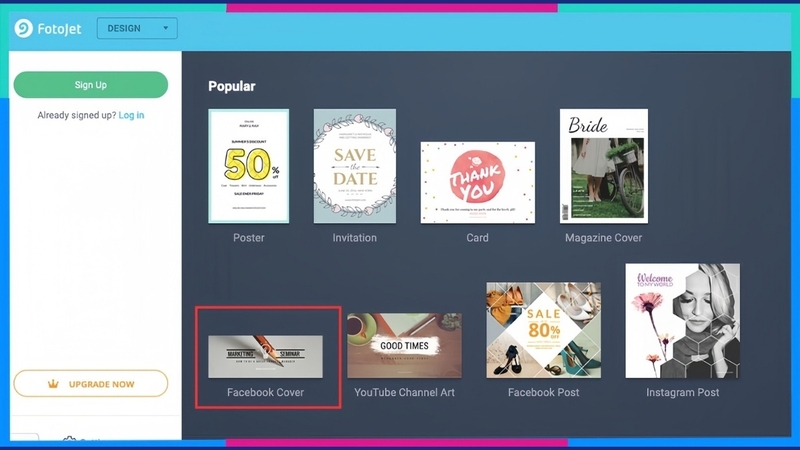Image resolution: width=800 pixels, height=450 pixels.
Task: Open the Instagram Post template thumbnail
Action: coord(683,321)
